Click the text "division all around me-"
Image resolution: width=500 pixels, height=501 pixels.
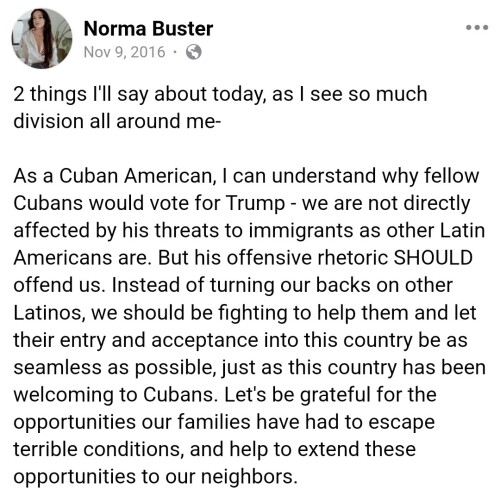pyautogui.click(x=117, y=121)
